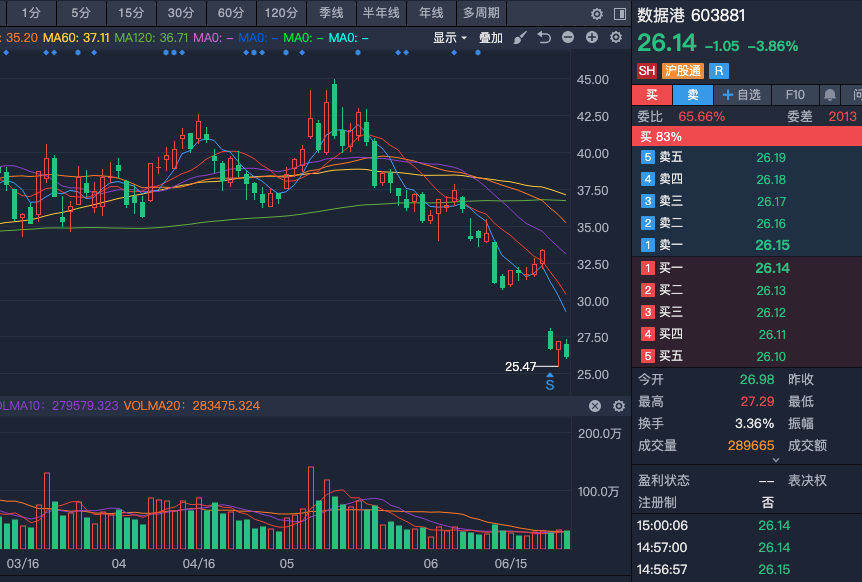
Task: Click MA60: 37.11 indicator label
Action: tap(76, 38)
